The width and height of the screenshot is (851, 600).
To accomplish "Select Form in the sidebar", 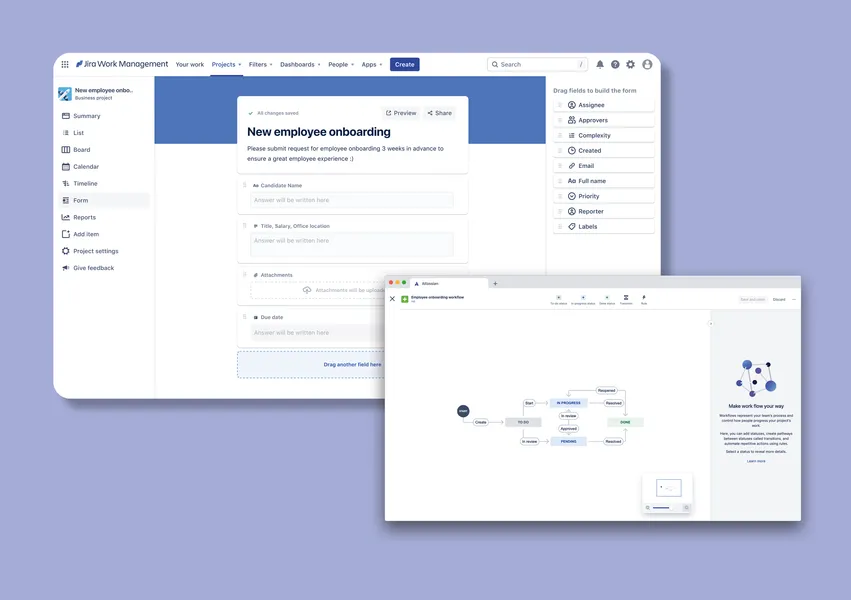I will (104, 200).
